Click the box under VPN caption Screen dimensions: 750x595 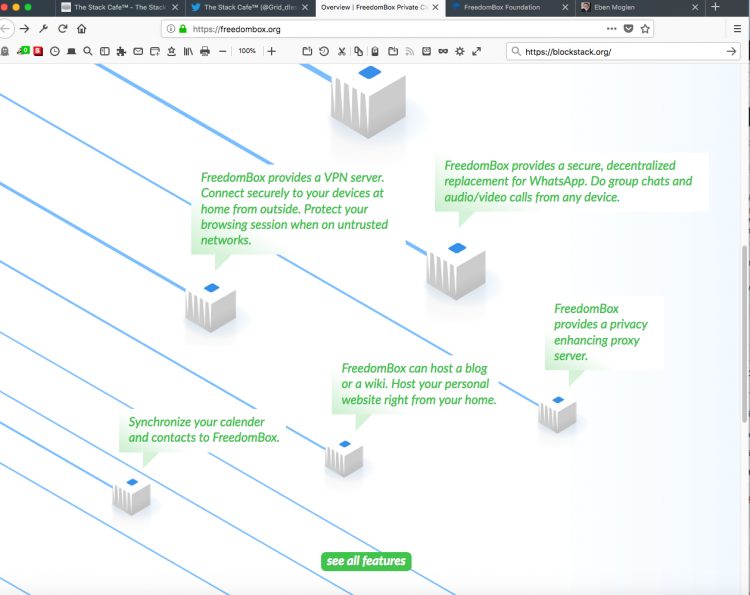point(210,306)
